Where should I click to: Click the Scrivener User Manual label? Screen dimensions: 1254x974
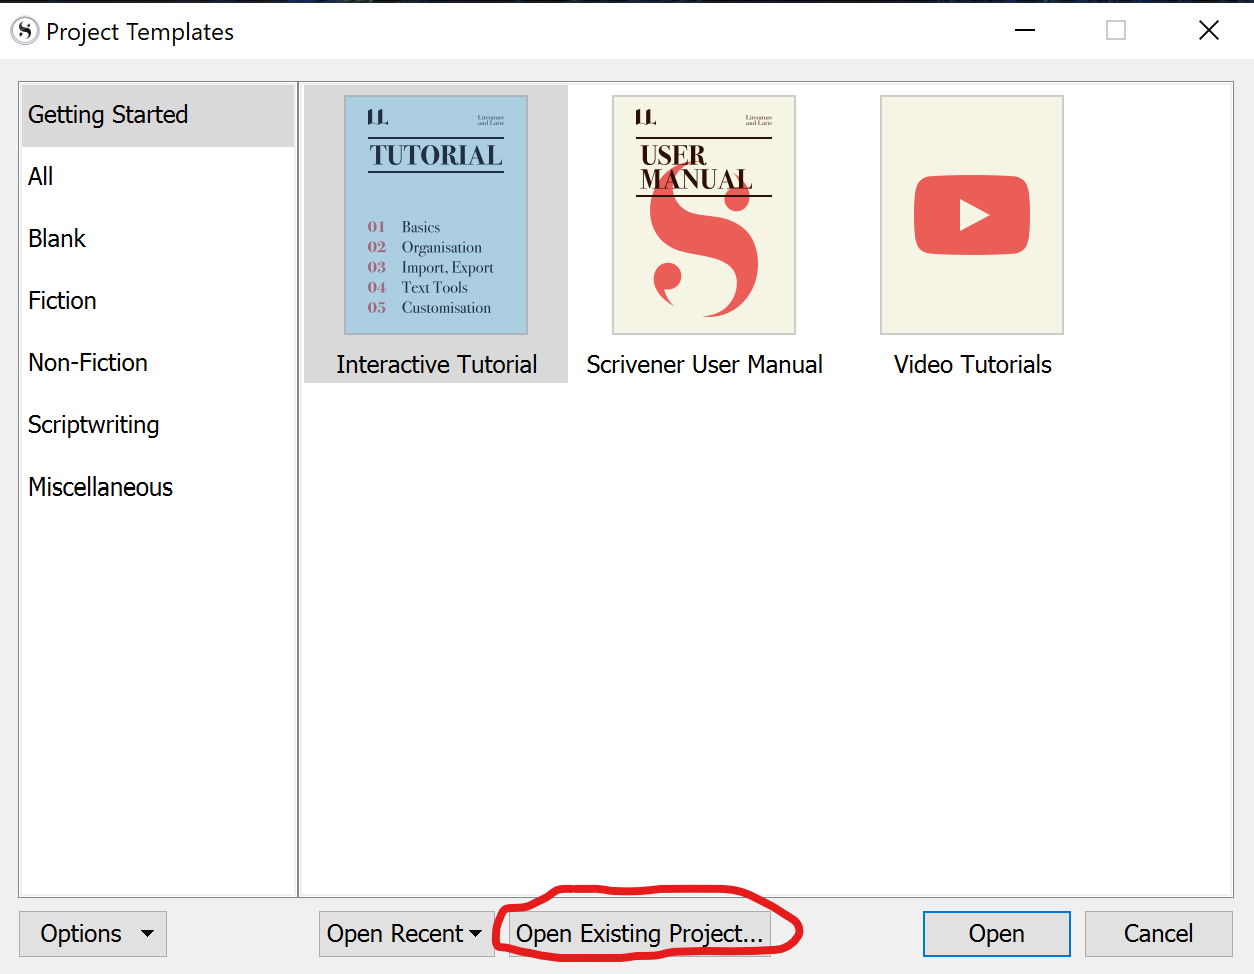point(704,365)
